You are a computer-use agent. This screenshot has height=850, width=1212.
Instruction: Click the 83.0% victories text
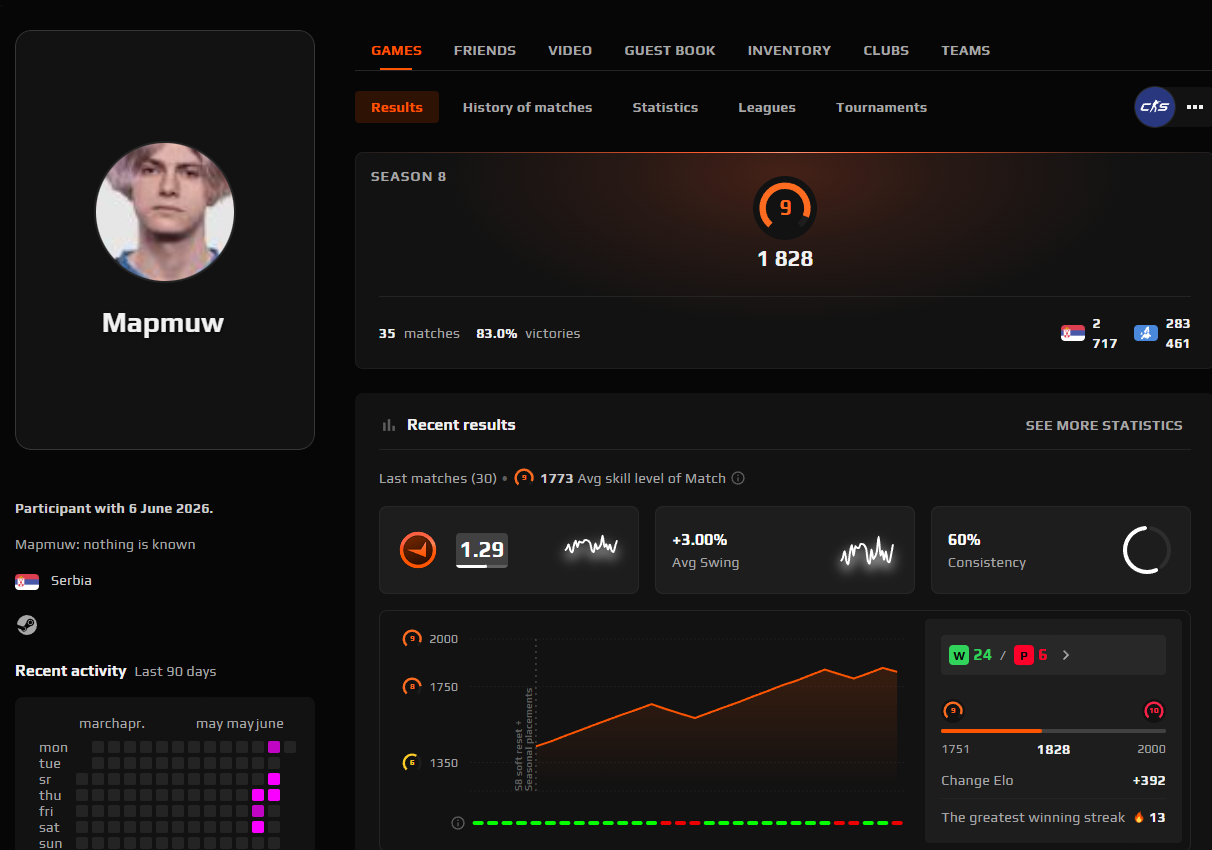528,333
